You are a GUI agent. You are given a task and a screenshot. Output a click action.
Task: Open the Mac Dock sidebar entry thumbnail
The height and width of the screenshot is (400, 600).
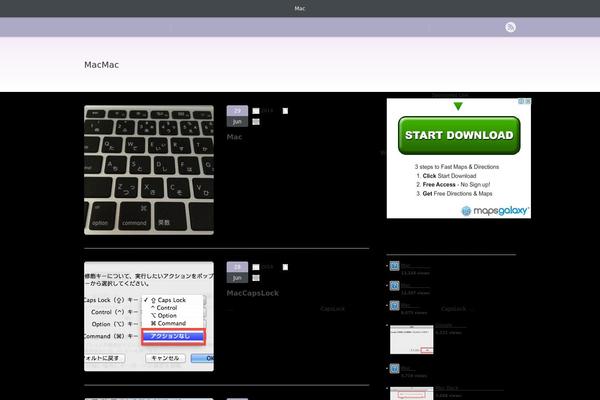(x=412, y=393)
